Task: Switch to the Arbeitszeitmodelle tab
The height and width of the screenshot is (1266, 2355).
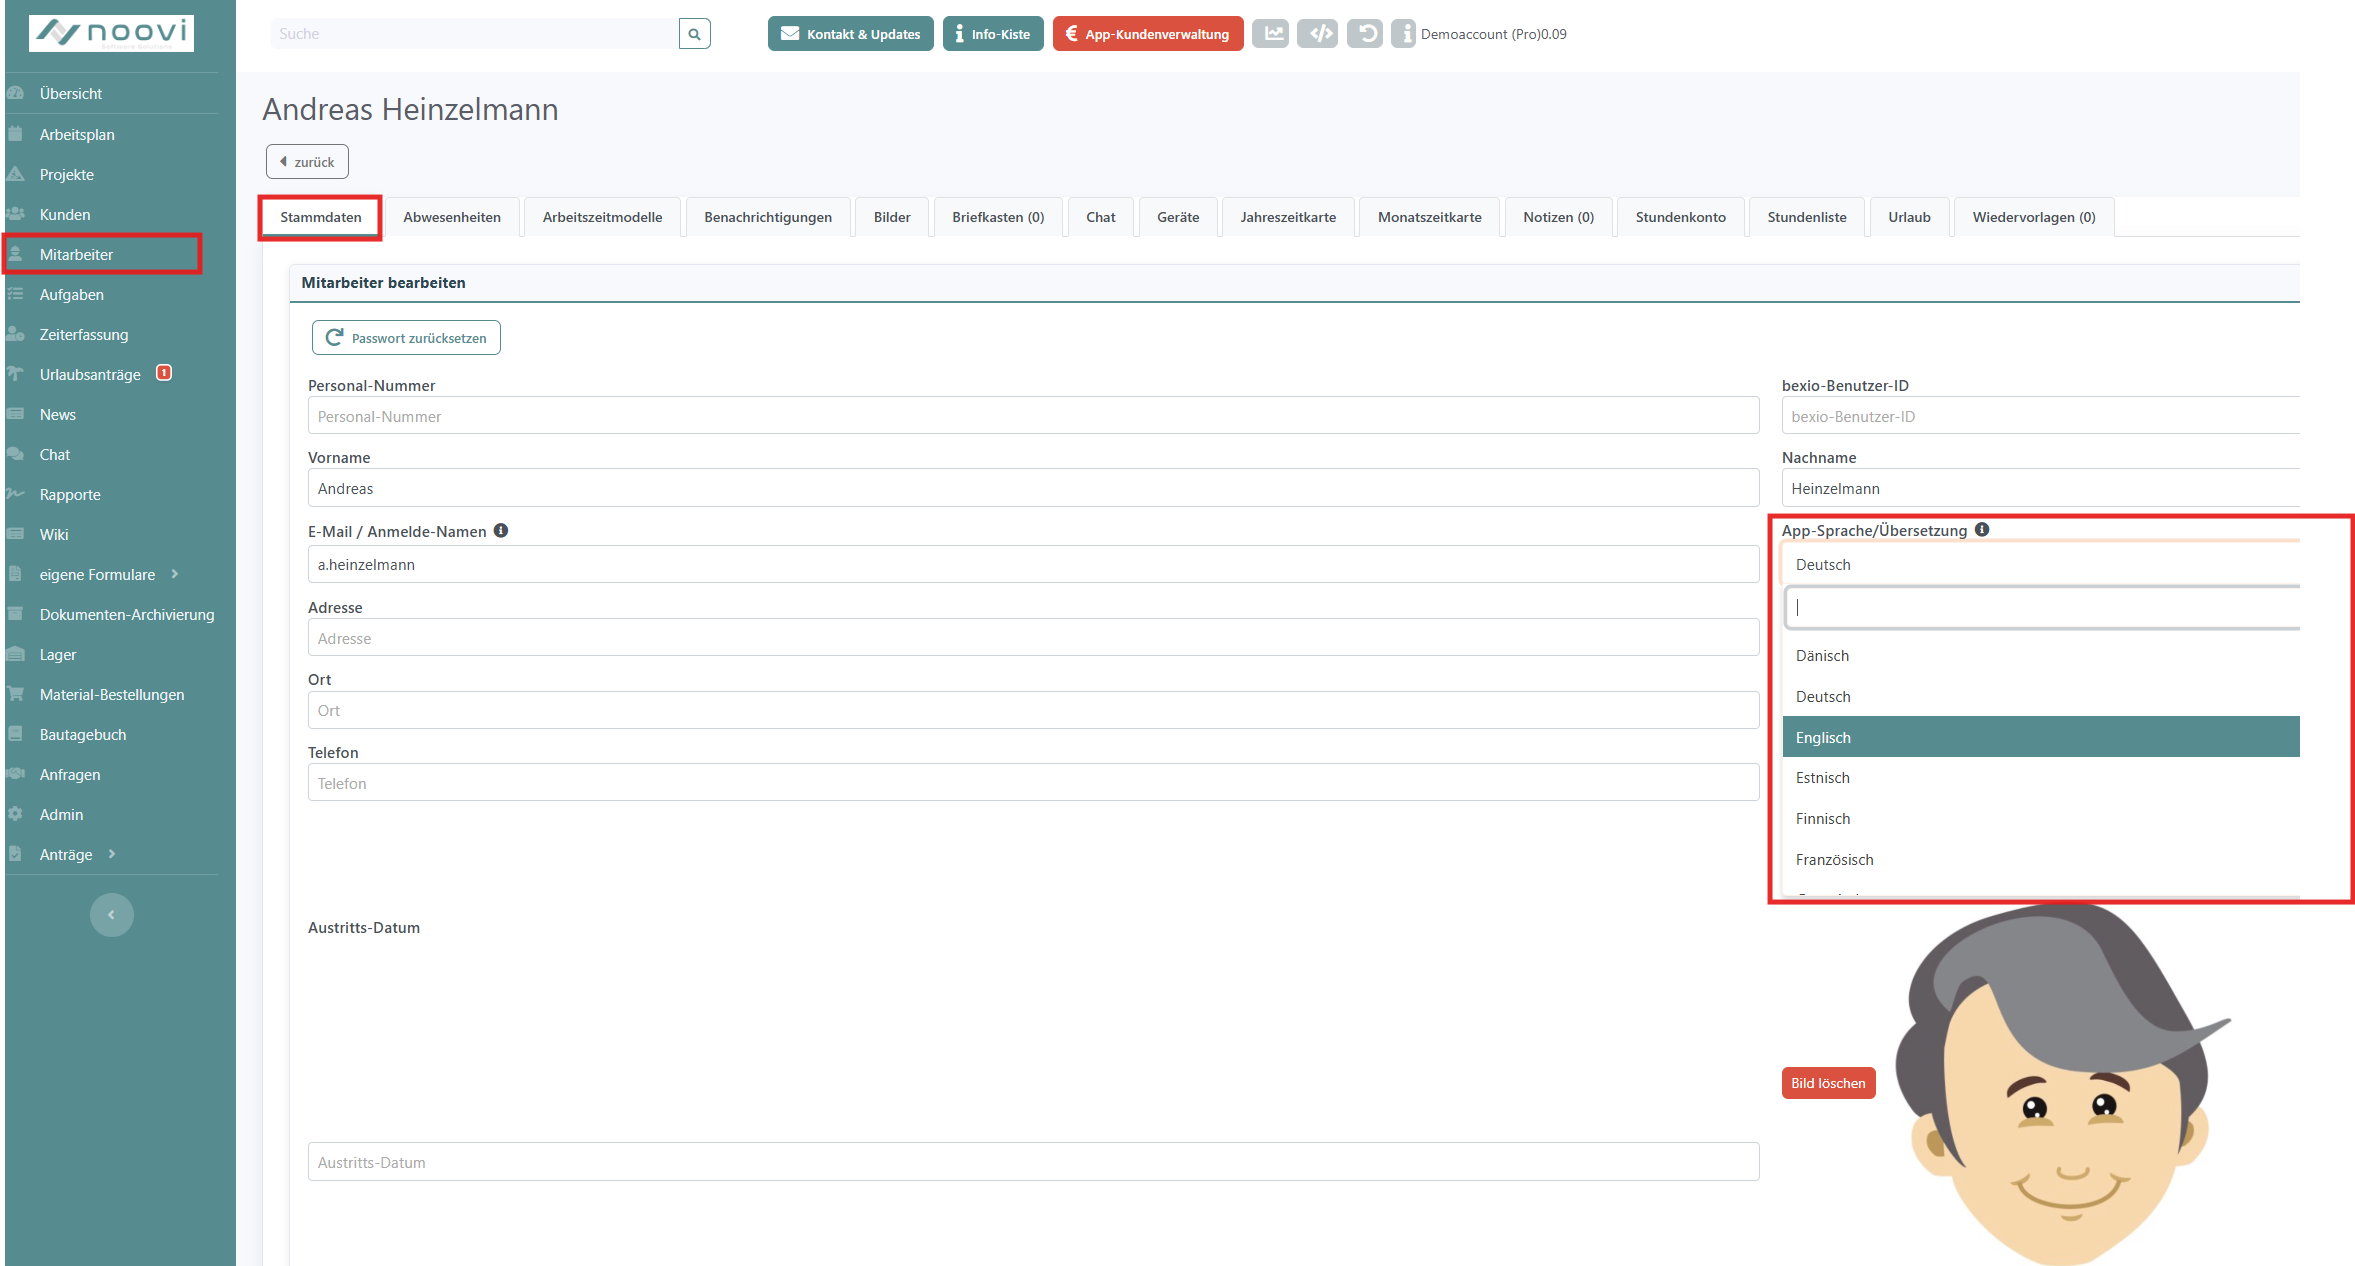Action: (602, 217)
